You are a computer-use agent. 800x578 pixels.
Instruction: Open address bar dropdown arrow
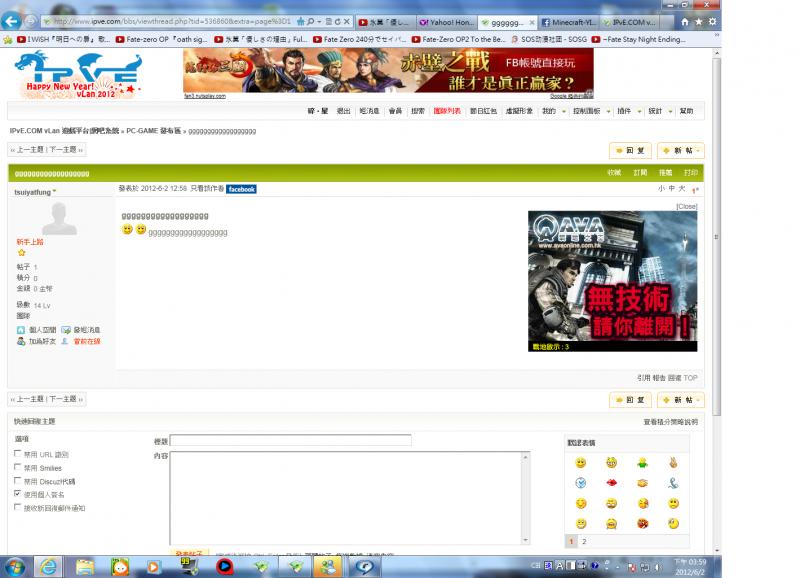(319, 22)
